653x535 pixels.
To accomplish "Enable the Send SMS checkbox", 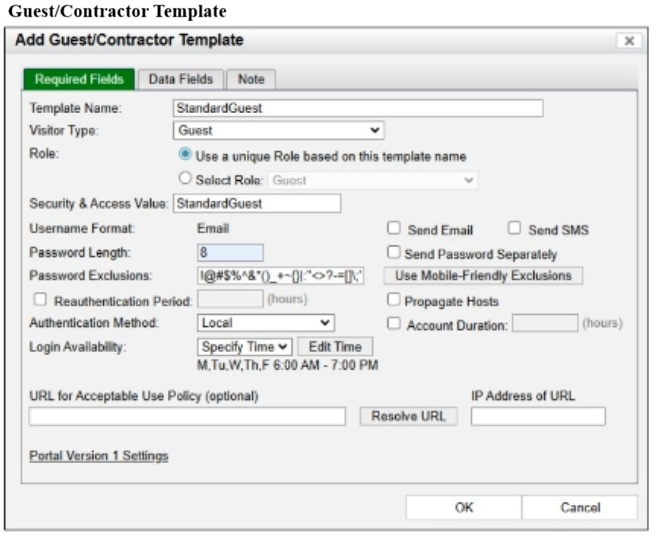I will coord(515,230).
